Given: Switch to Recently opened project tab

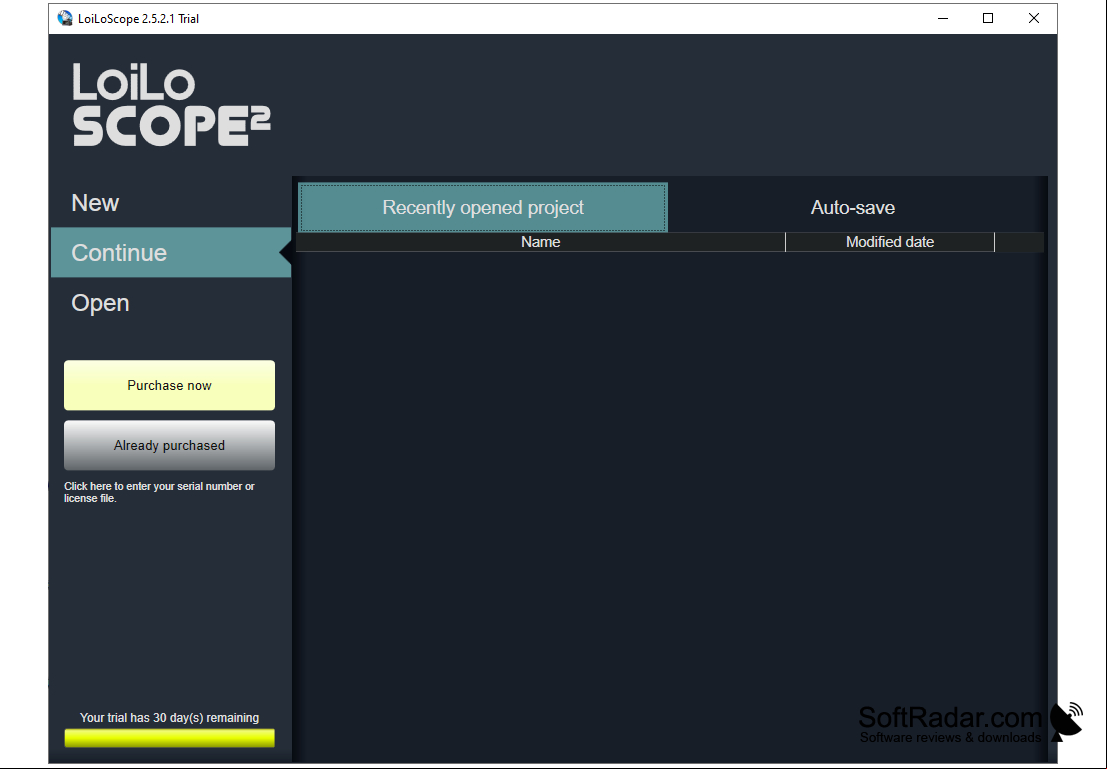Looking at the screenshot, I should [483, 208].
